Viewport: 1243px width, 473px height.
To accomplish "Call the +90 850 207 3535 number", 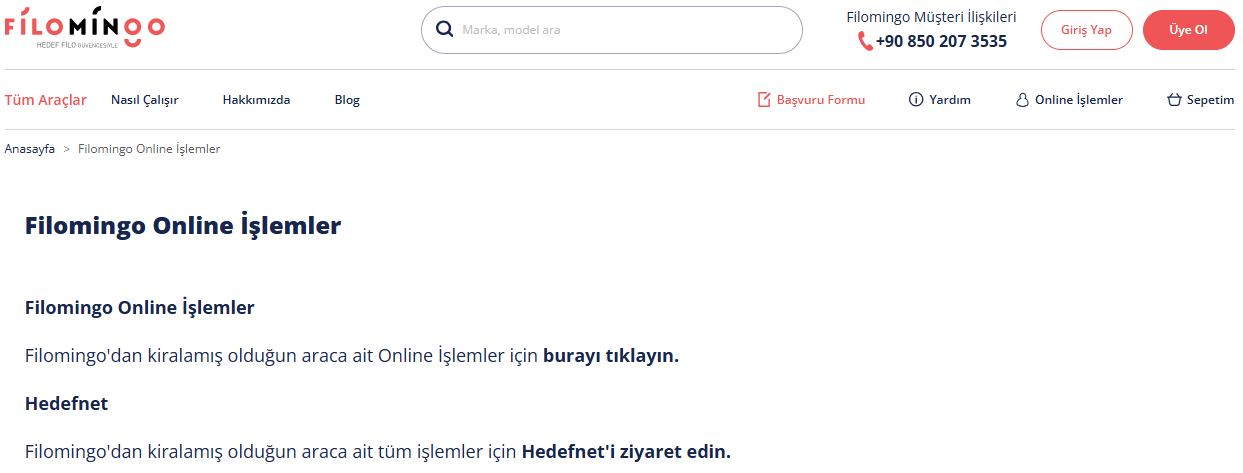I will pyautogui.click(x=941, y=42).
